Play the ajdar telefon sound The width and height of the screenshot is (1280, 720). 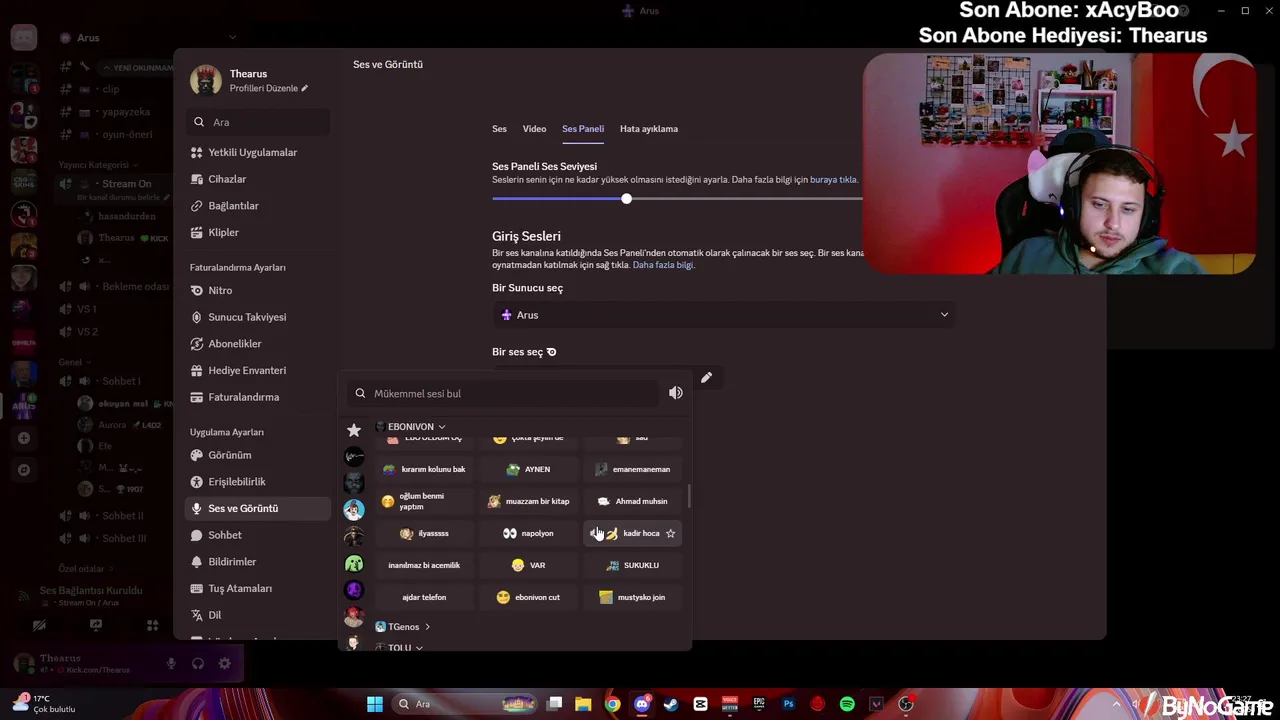pos(425,597)
